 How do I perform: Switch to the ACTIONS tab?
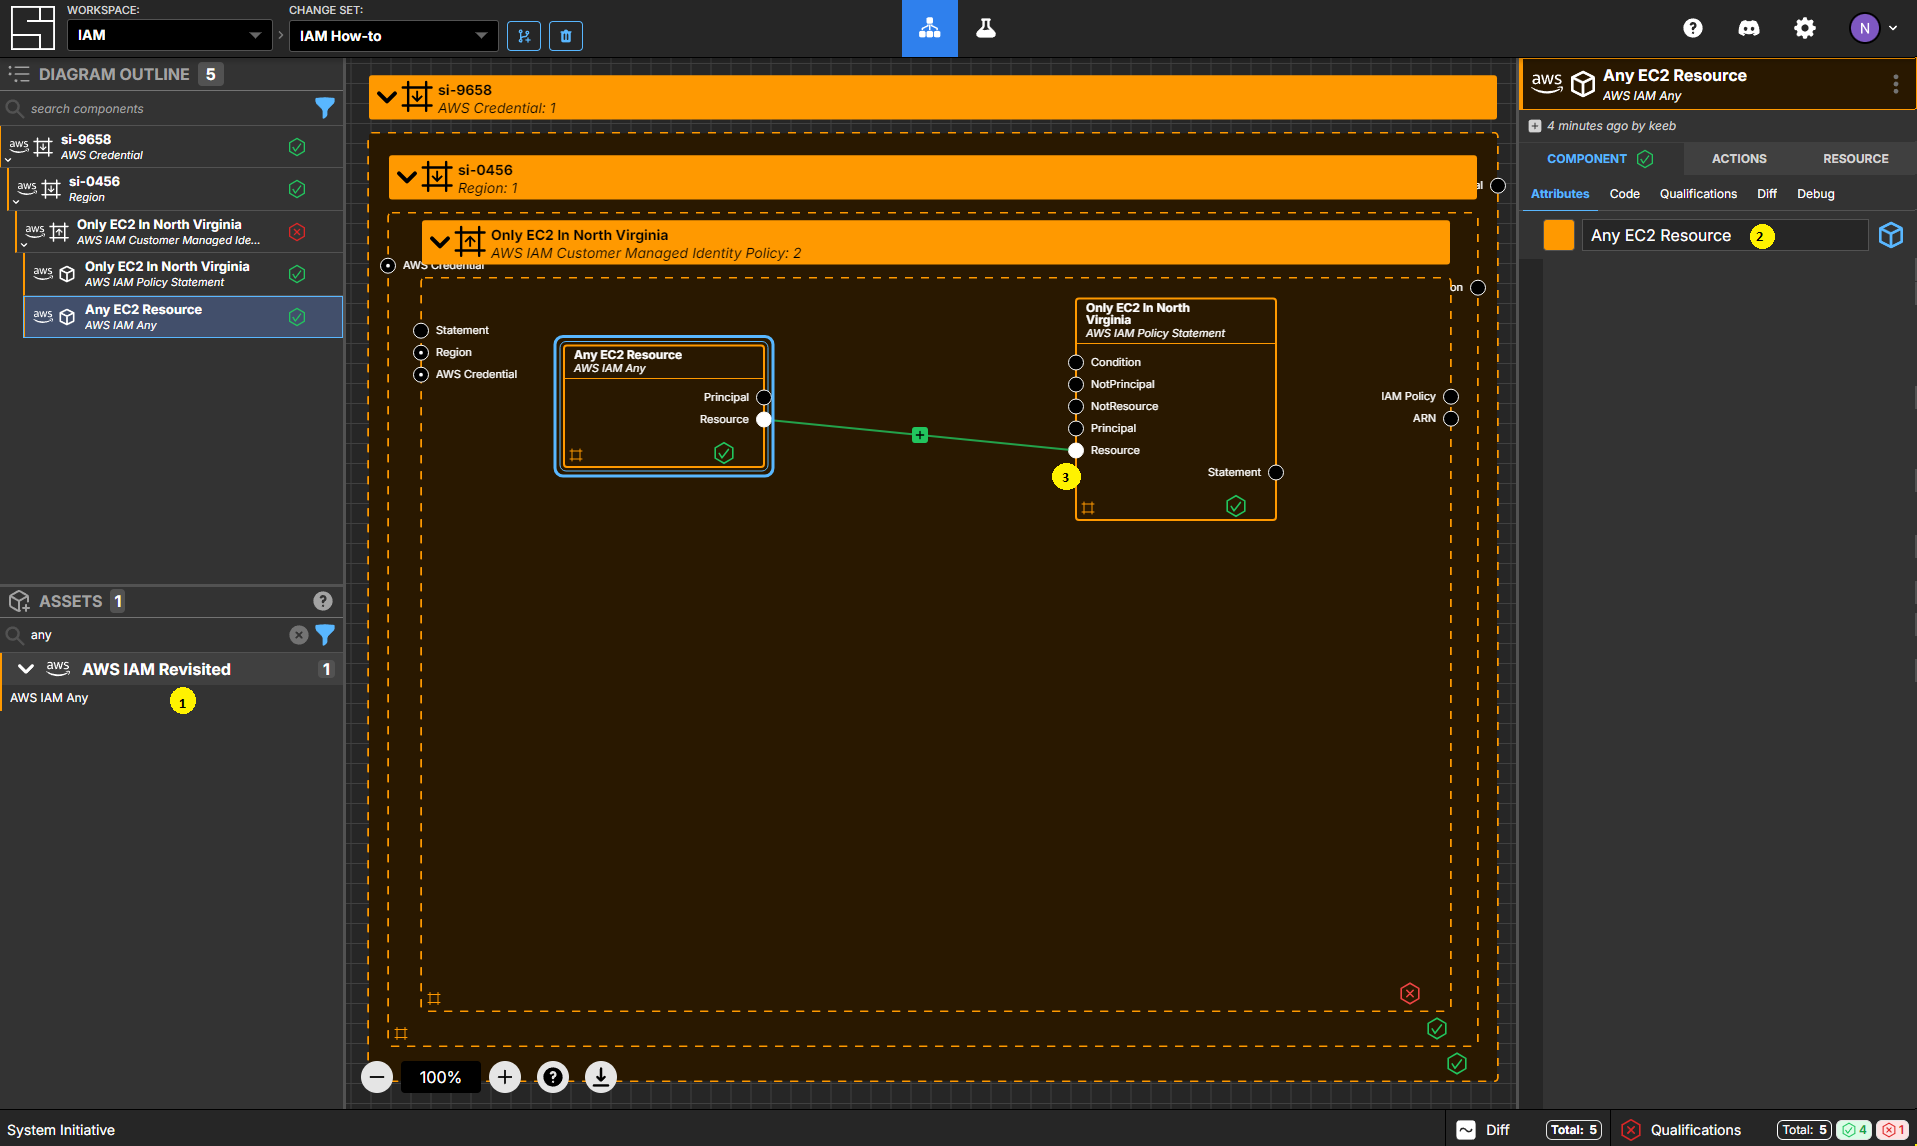[1739, 159]
